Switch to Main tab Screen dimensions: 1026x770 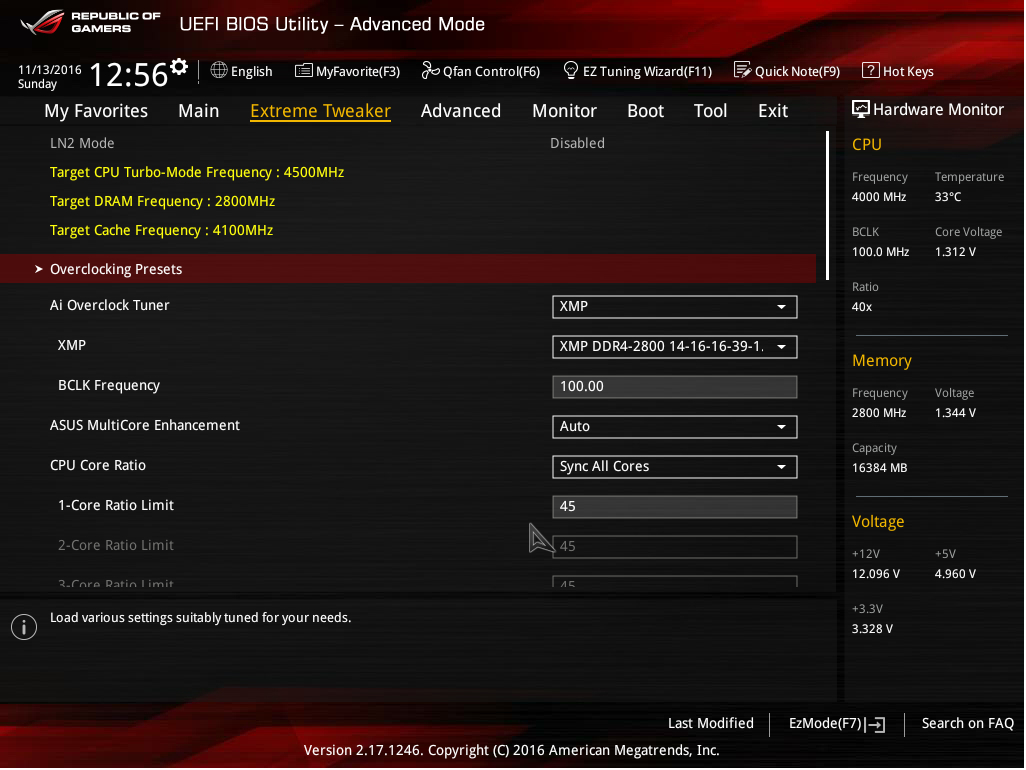coord(199,111)
